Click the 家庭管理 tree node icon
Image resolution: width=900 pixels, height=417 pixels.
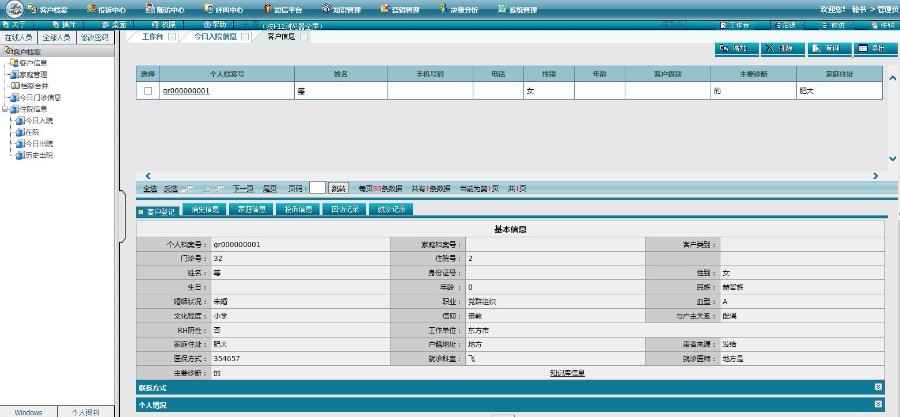pyautogui.click(x=13, y=74)
